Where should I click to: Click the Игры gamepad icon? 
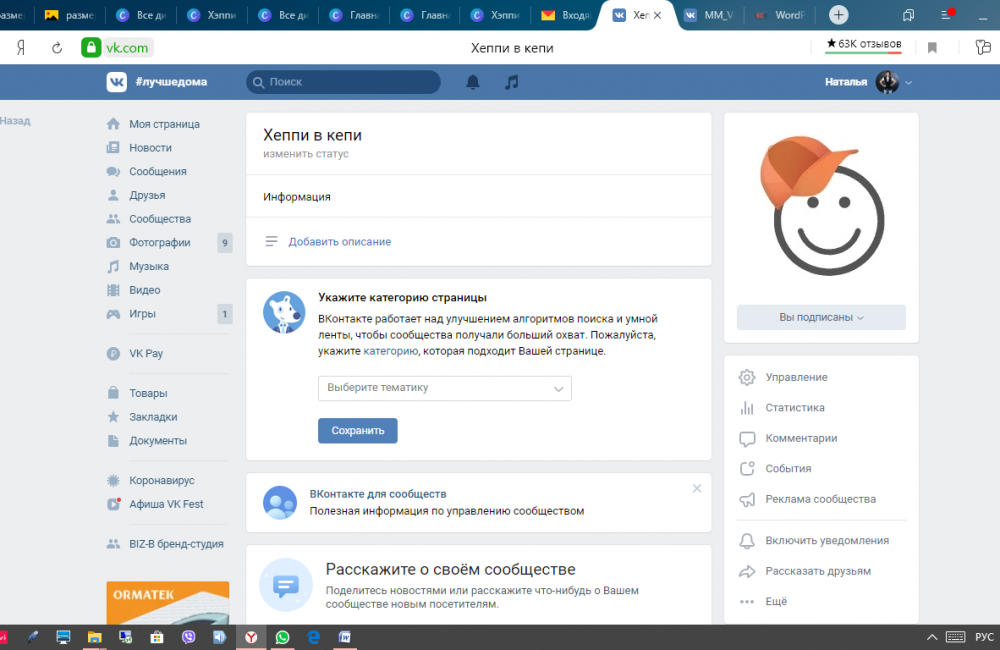click(x=113, y=314)
